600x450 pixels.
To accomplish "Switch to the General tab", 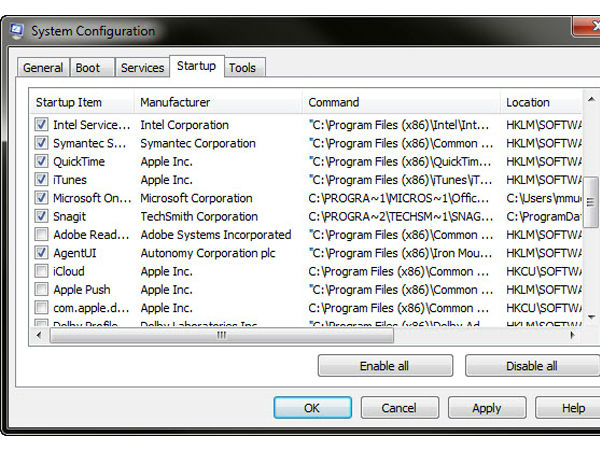I will click(x=43, y=68).
